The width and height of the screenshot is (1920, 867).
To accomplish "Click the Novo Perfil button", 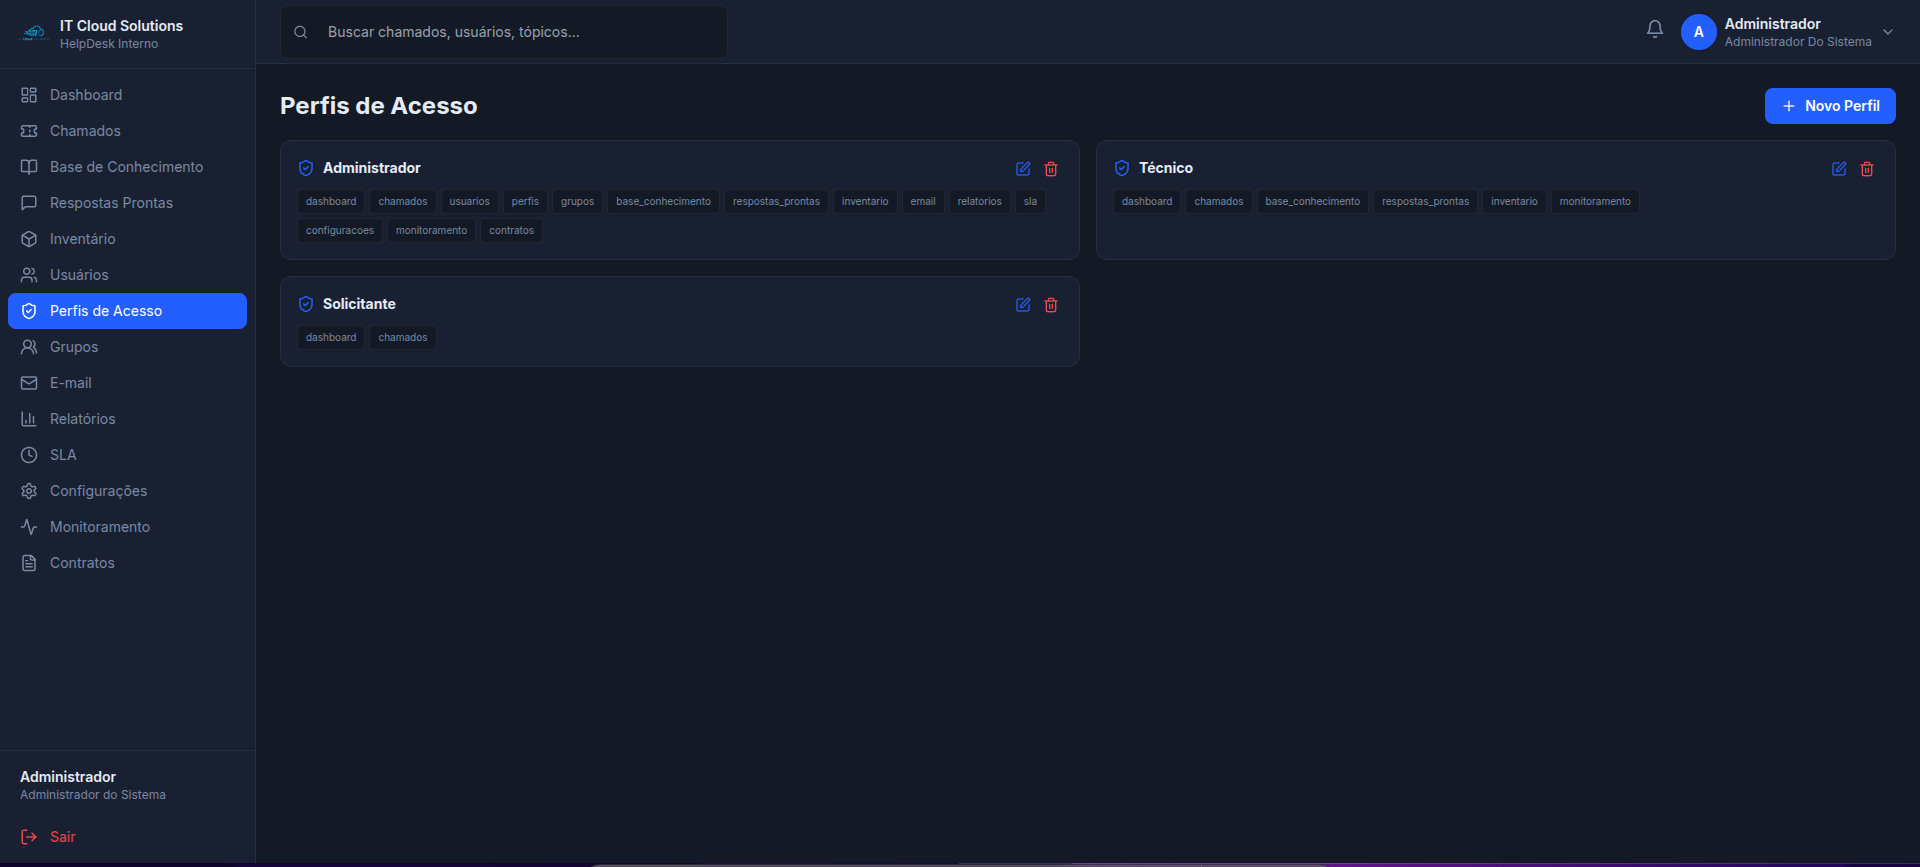I will 1830,106.
